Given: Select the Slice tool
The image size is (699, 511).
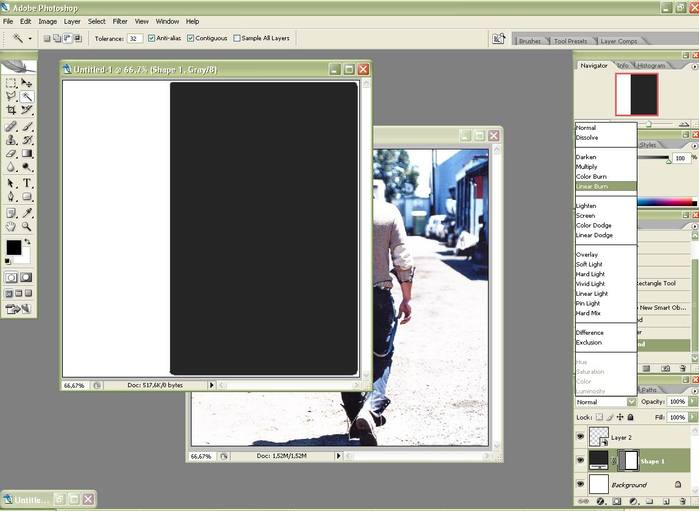Looking at the screenshot, I should tap(27, 110).
